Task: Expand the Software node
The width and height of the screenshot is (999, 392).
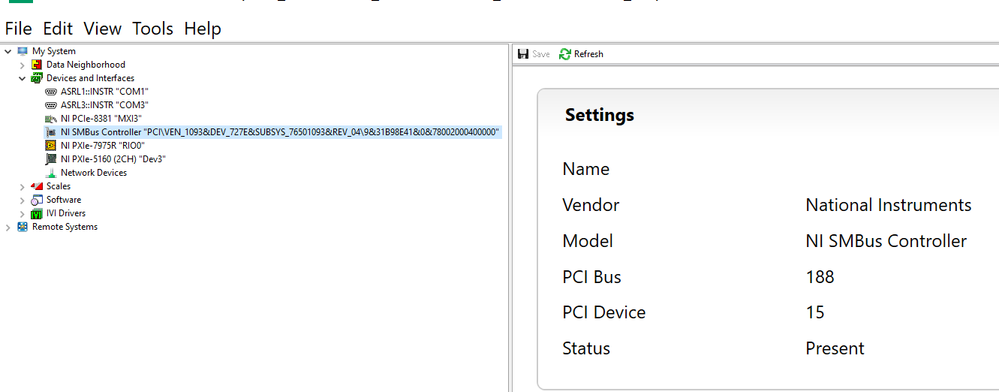Action: (x=22, y=200)
